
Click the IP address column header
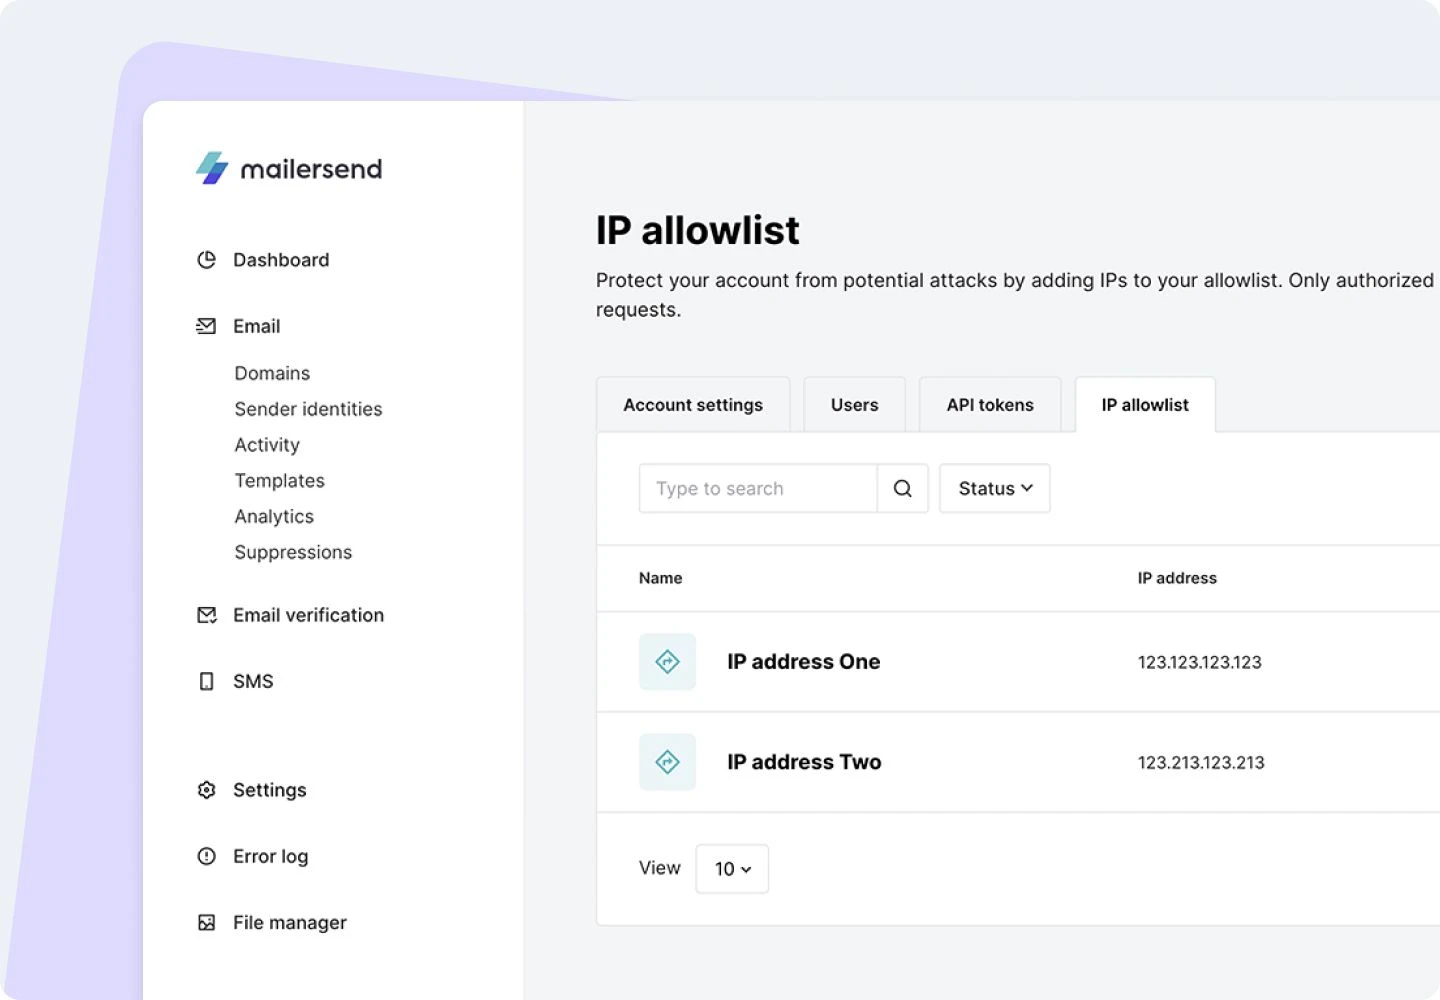click(x=1177, y=578)
